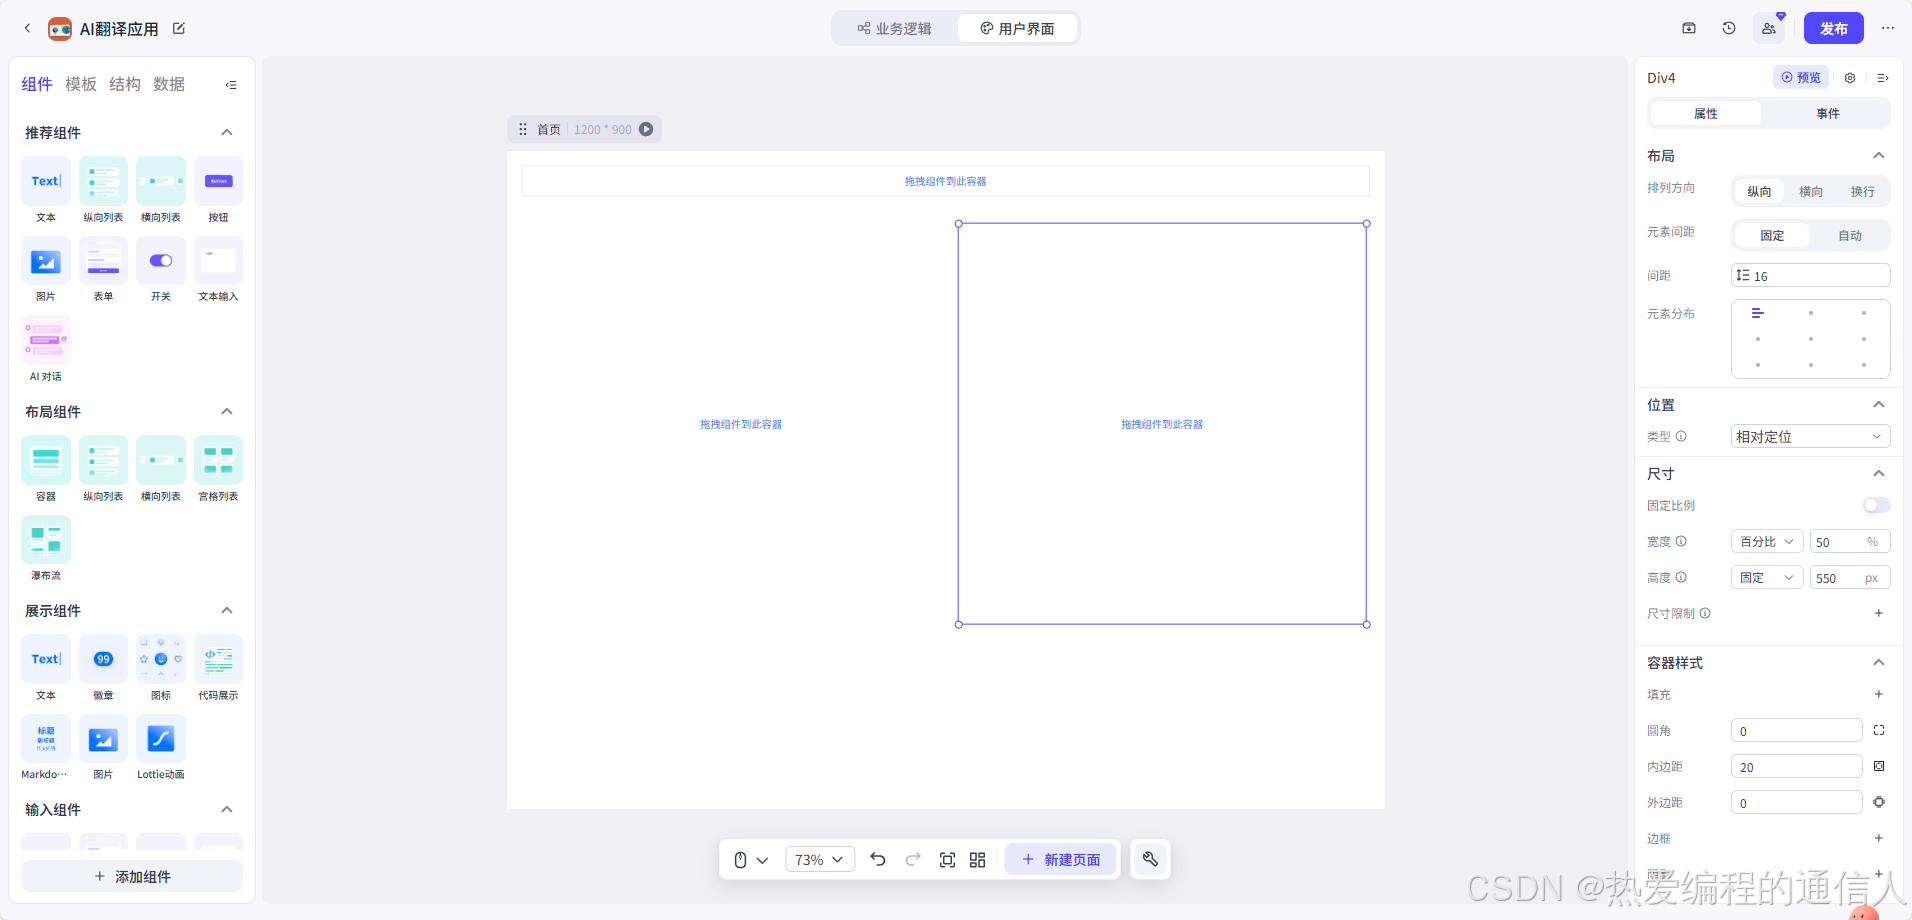This screenshot has width=1912, height=920.
Task: Click the 间距 value field
Action: click(x=1810, y=276)
